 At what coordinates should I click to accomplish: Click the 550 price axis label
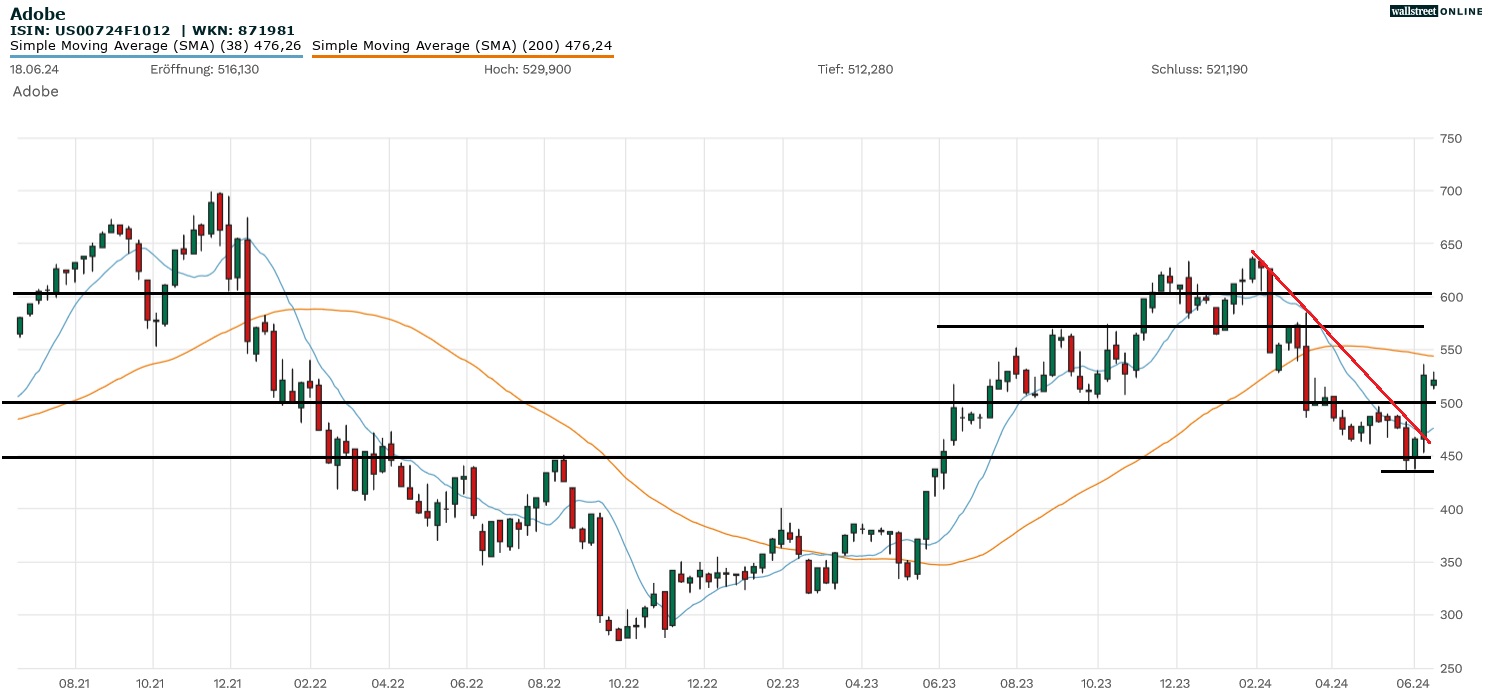pos(1449,350)
